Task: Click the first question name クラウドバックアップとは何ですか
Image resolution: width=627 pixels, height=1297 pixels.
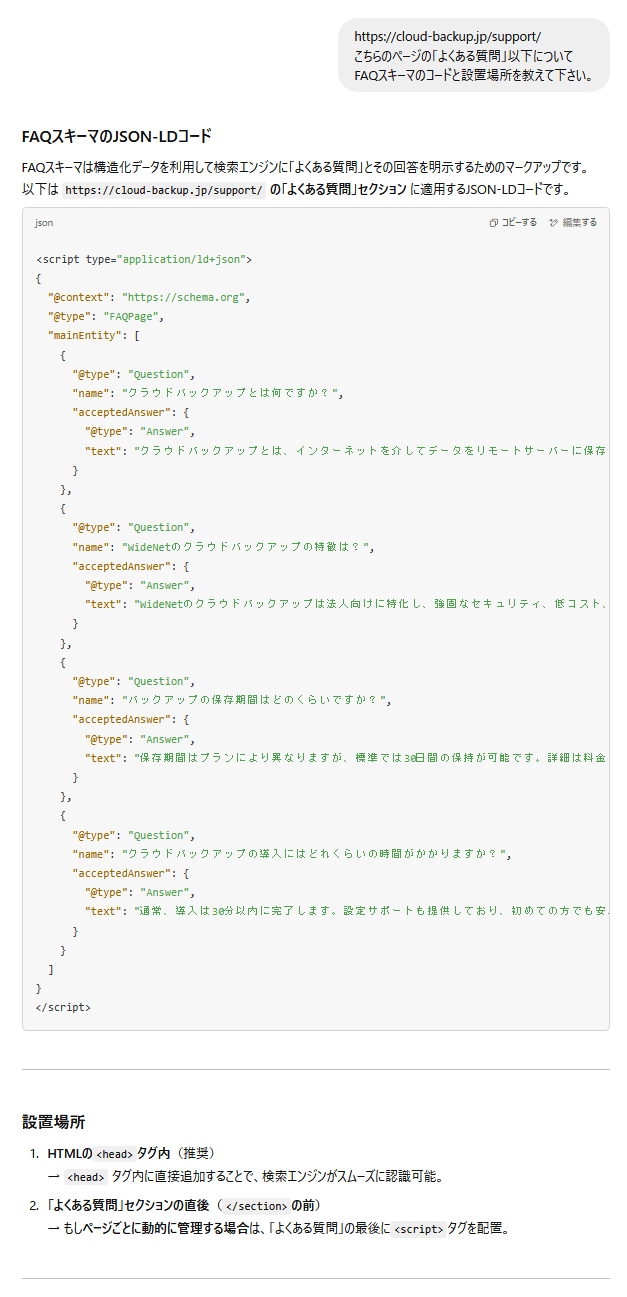Action: [232, 393]
